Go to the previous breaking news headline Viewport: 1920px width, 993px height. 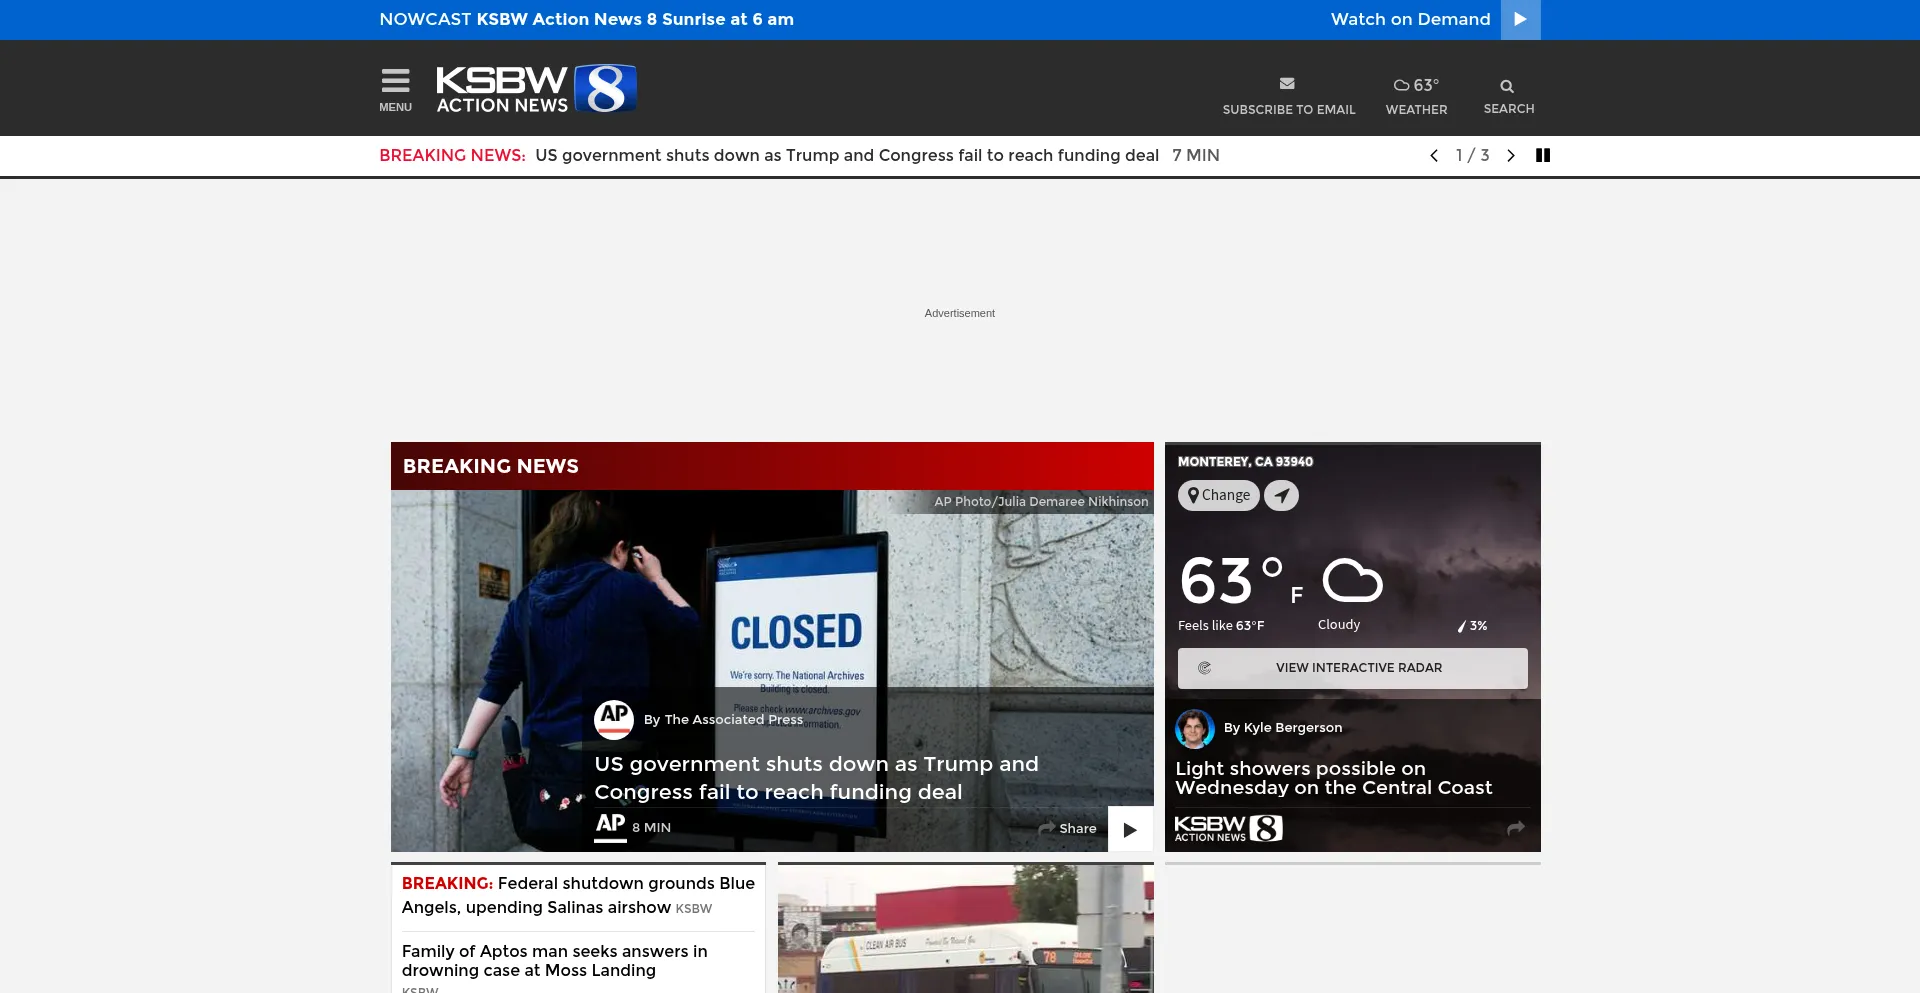click(x=1434, y=156)
